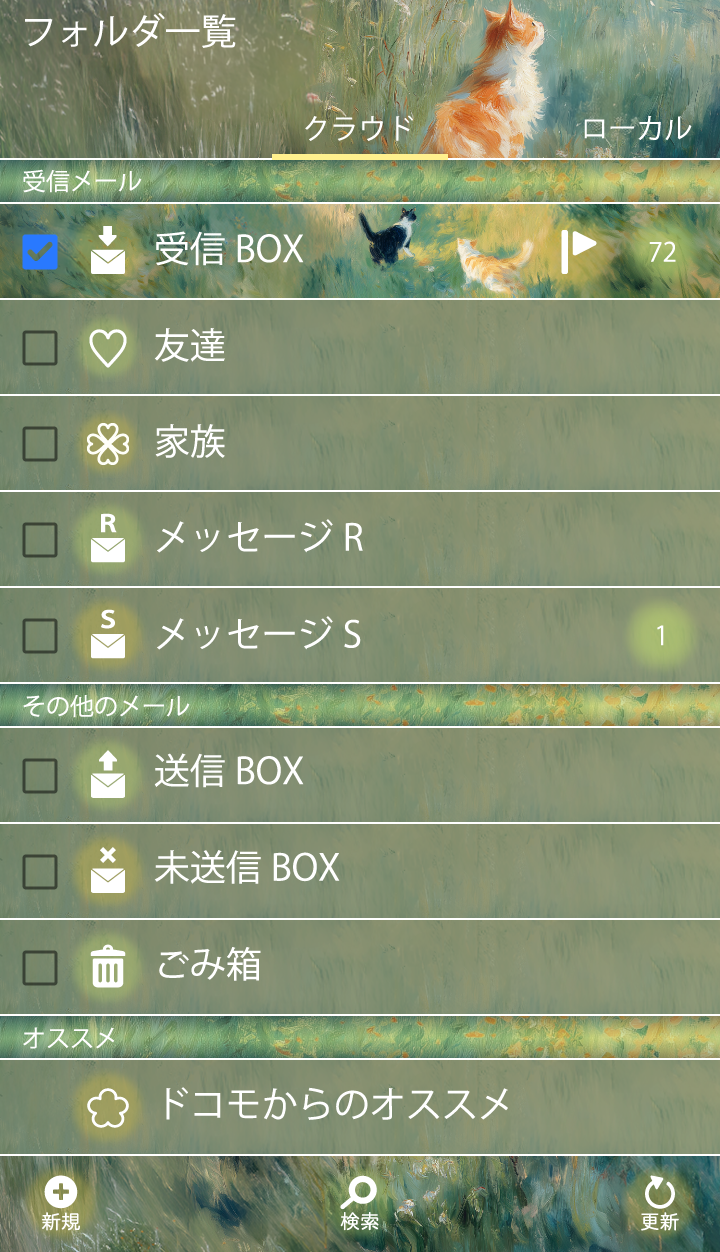Viewport: 720px width, 1252px height.
Task: Click the ごみ箱 trash can icon
Action: [x=108, y=967]
